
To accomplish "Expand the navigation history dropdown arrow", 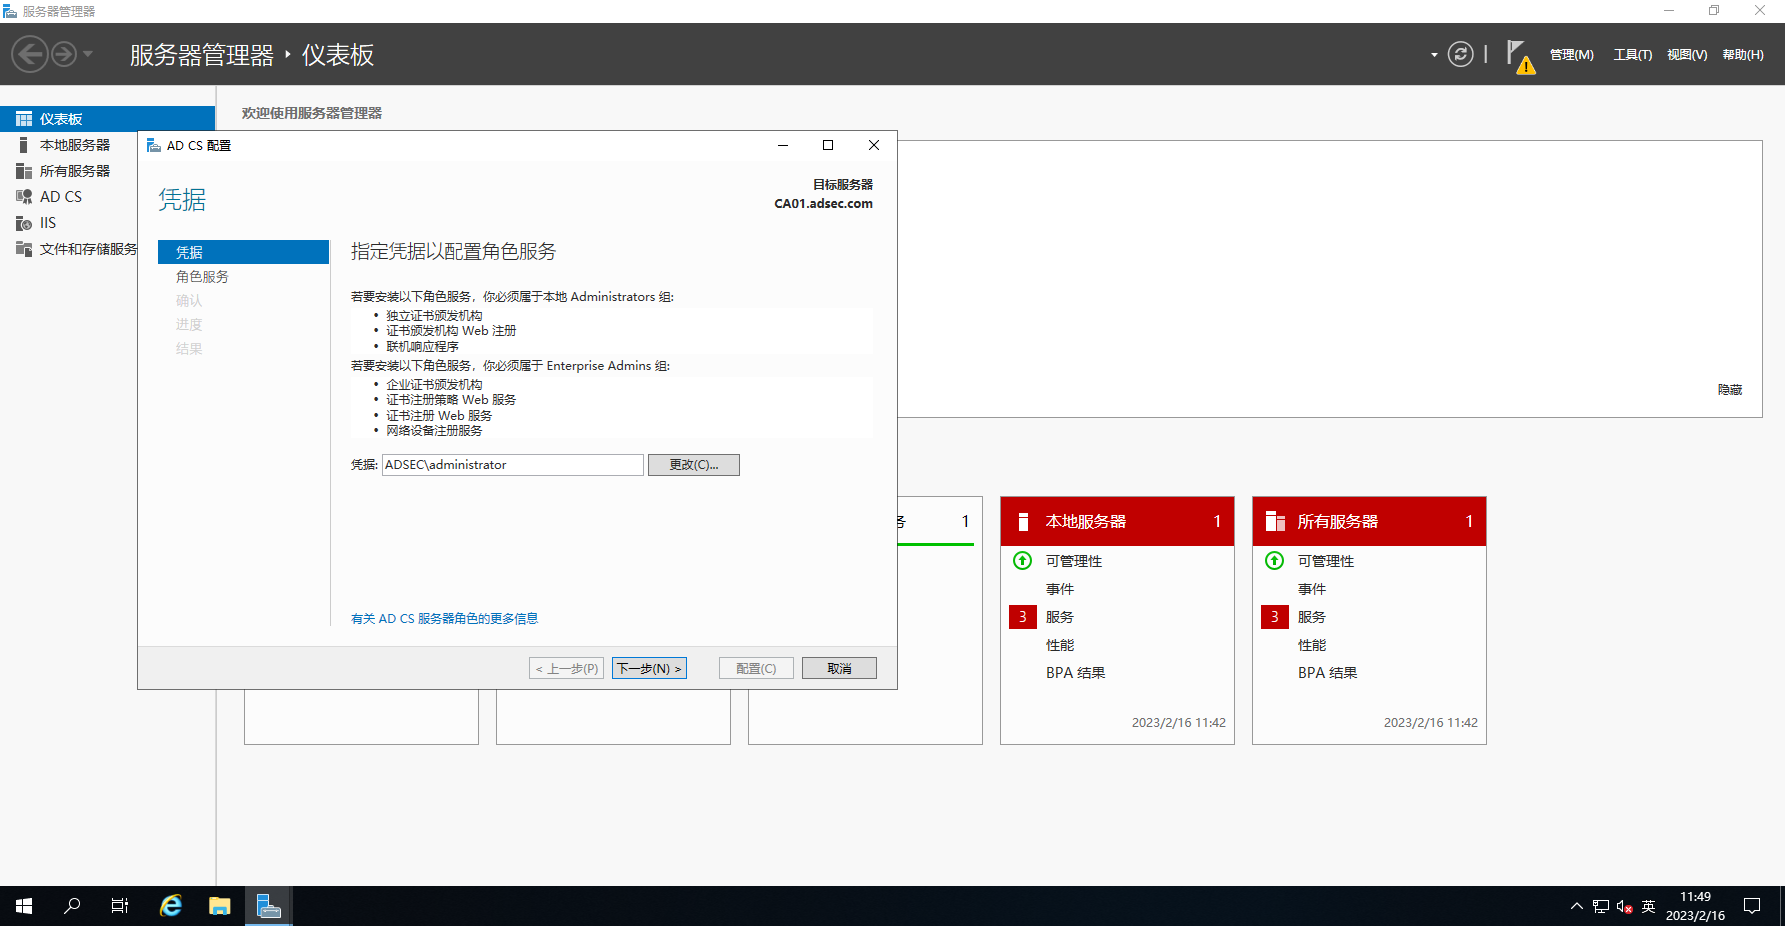I will [88, 54].
